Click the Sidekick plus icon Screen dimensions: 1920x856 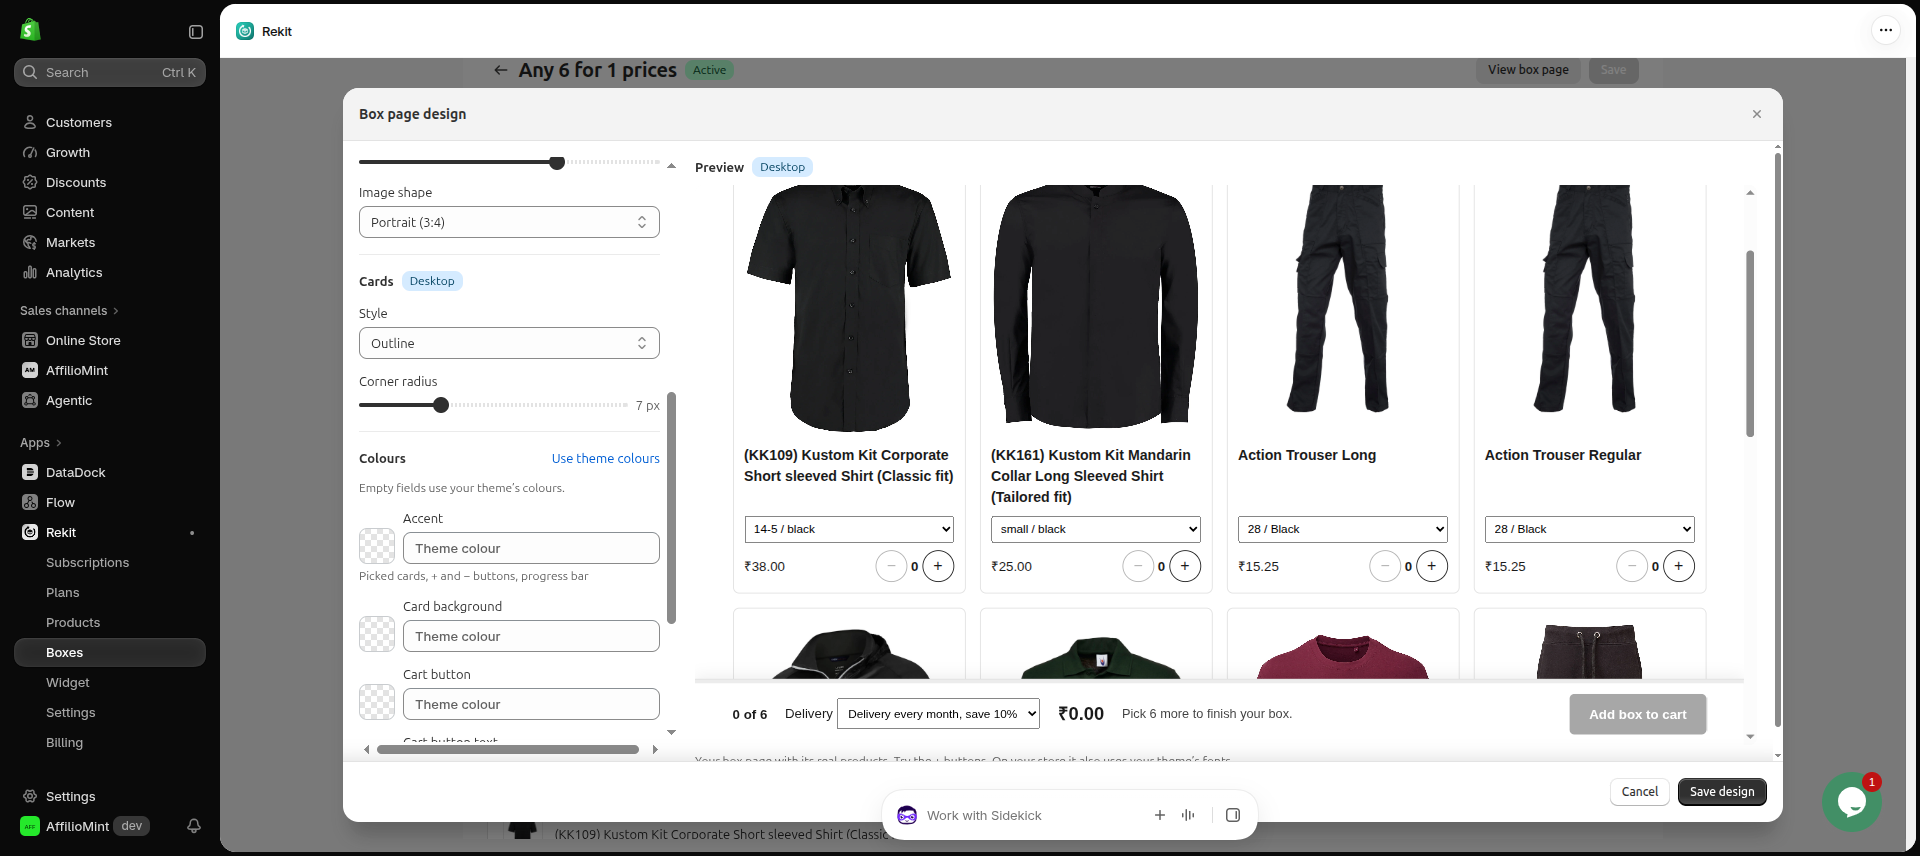(1160, 815)
